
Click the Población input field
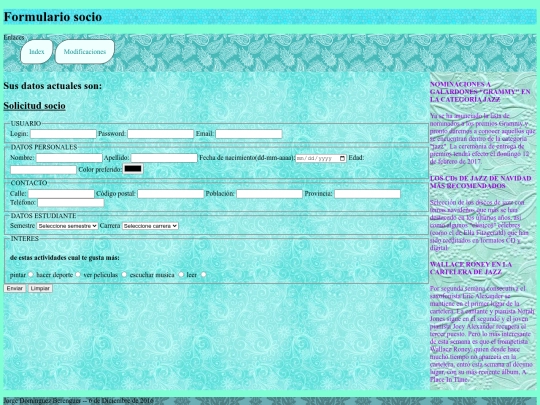click(x=269, y=194)
